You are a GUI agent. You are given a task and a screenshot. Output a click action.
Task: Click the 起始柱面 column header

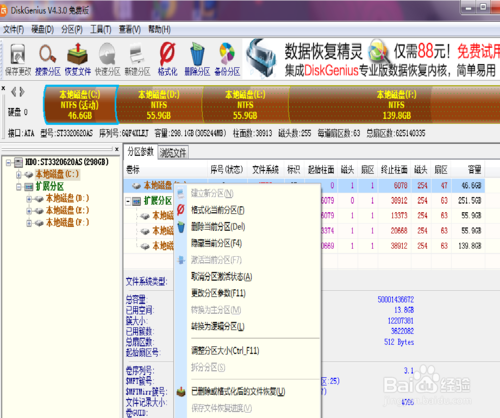click(x=321, y=170)
